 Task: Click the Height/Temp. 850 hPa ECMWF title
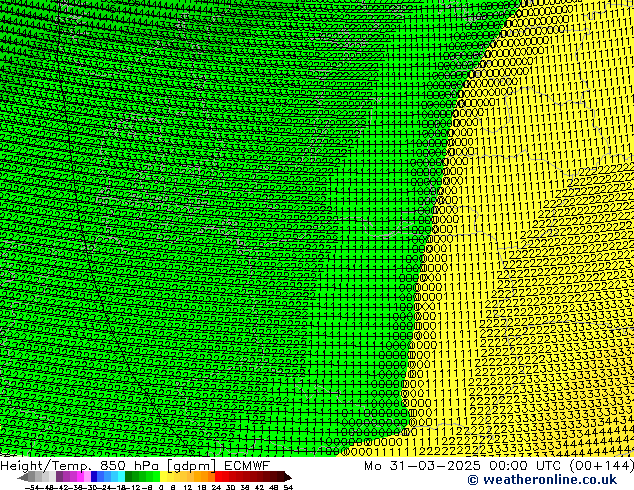pos(135,466)
